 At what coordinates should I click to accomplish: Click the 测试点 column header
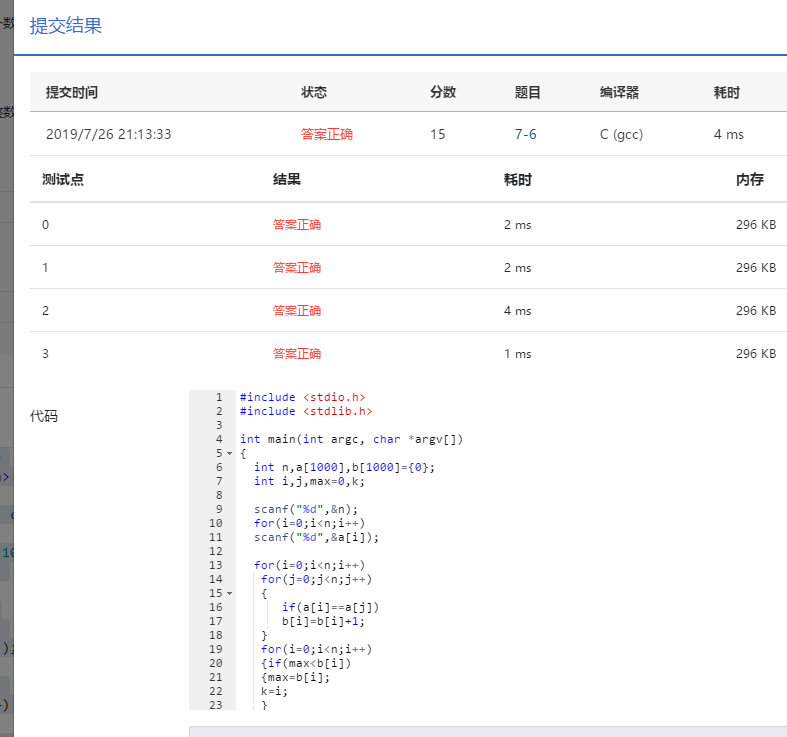click(x=63, y=179)
